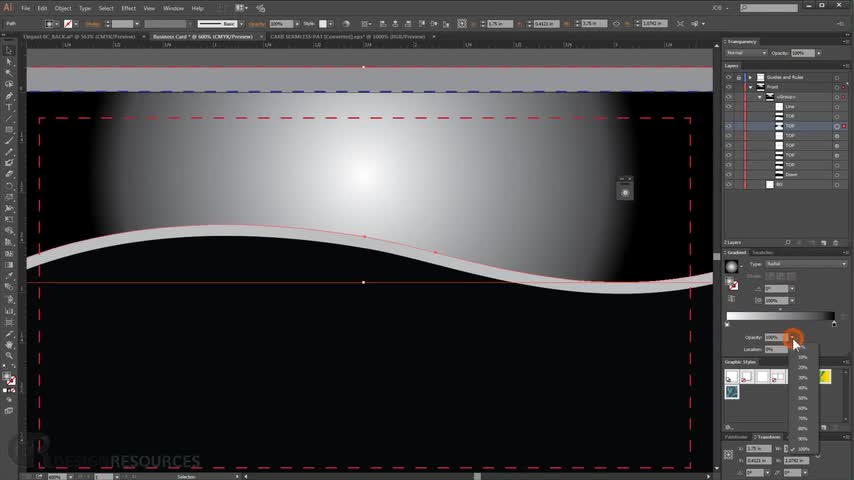Hide the BG sublayer

click(729, 185)
